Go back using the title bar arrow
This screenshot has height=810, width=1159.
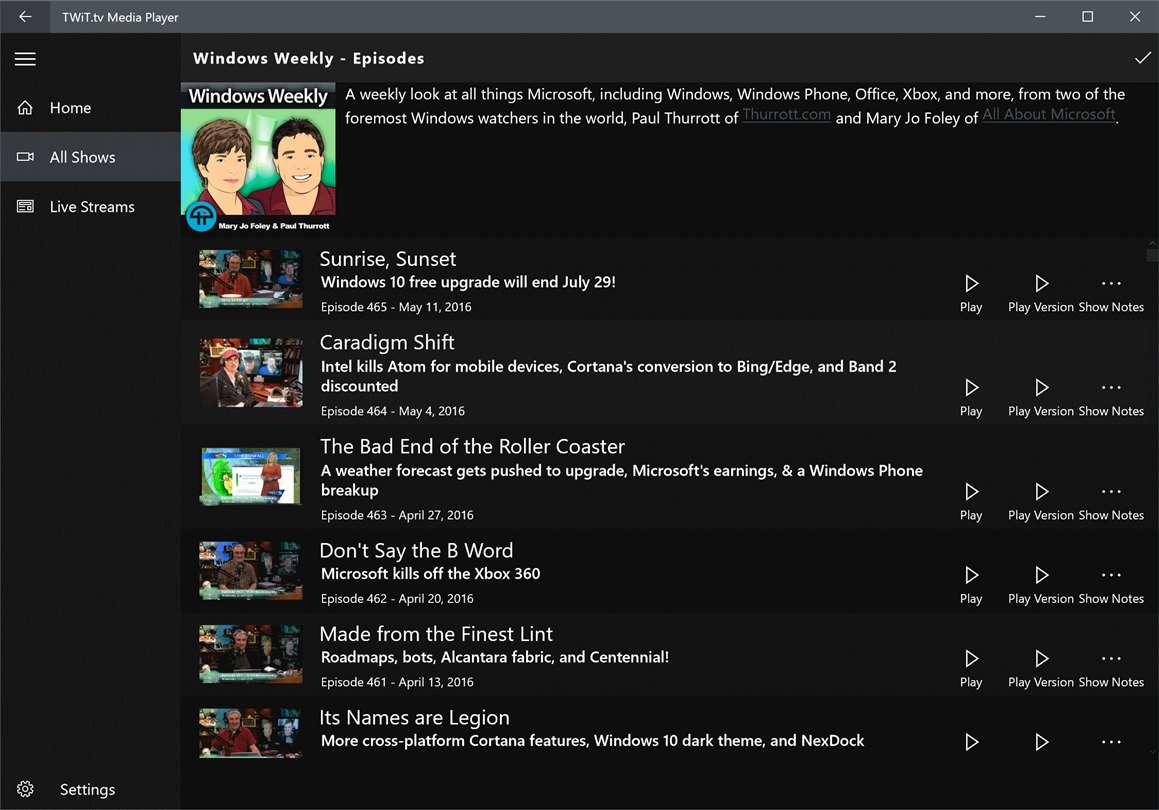25,16
